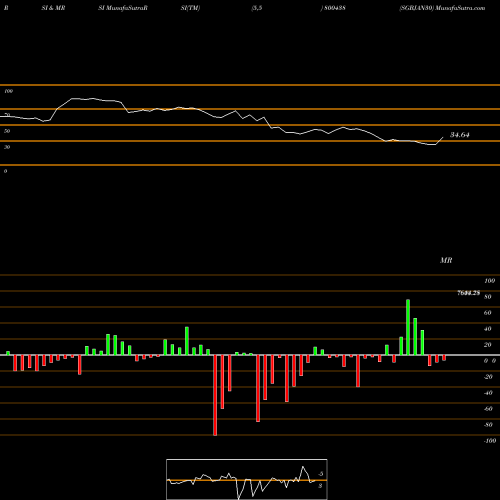Click the MR panel title
Screen dimensions: 500x500
[x=446, y=260]
